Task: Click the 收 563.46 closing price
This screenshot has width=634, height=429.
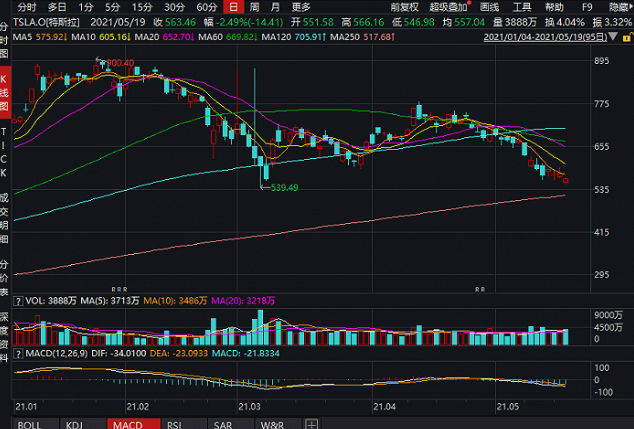Action: (x=175, y=22)
